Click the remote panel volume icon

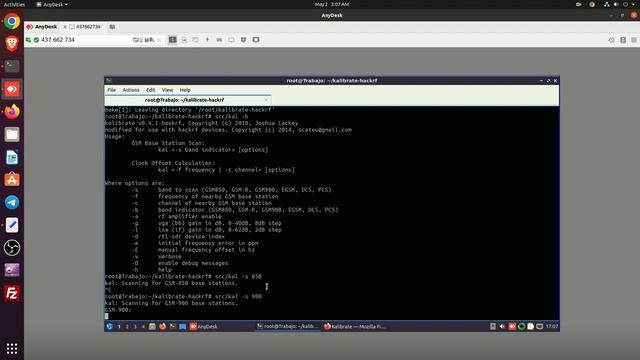[502, 326]
